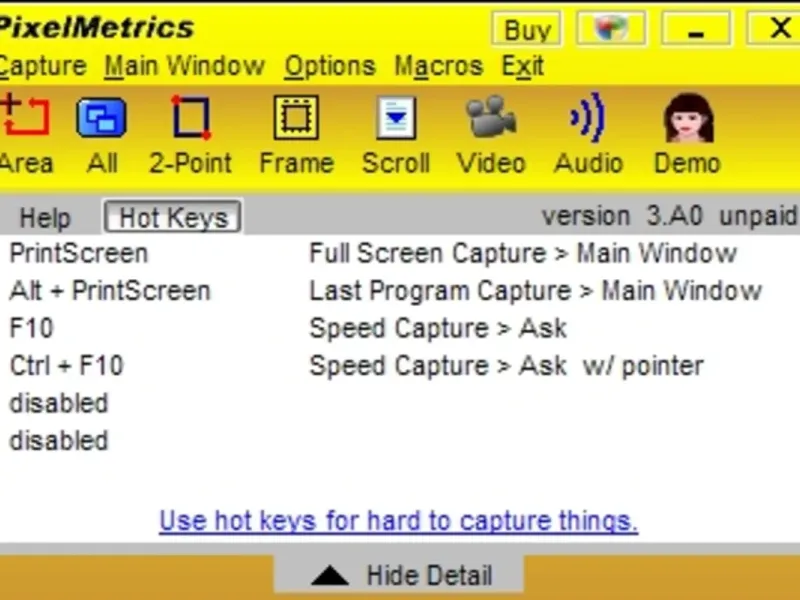
Task: Open the Capture menu
Action: [x=43, y=66]
